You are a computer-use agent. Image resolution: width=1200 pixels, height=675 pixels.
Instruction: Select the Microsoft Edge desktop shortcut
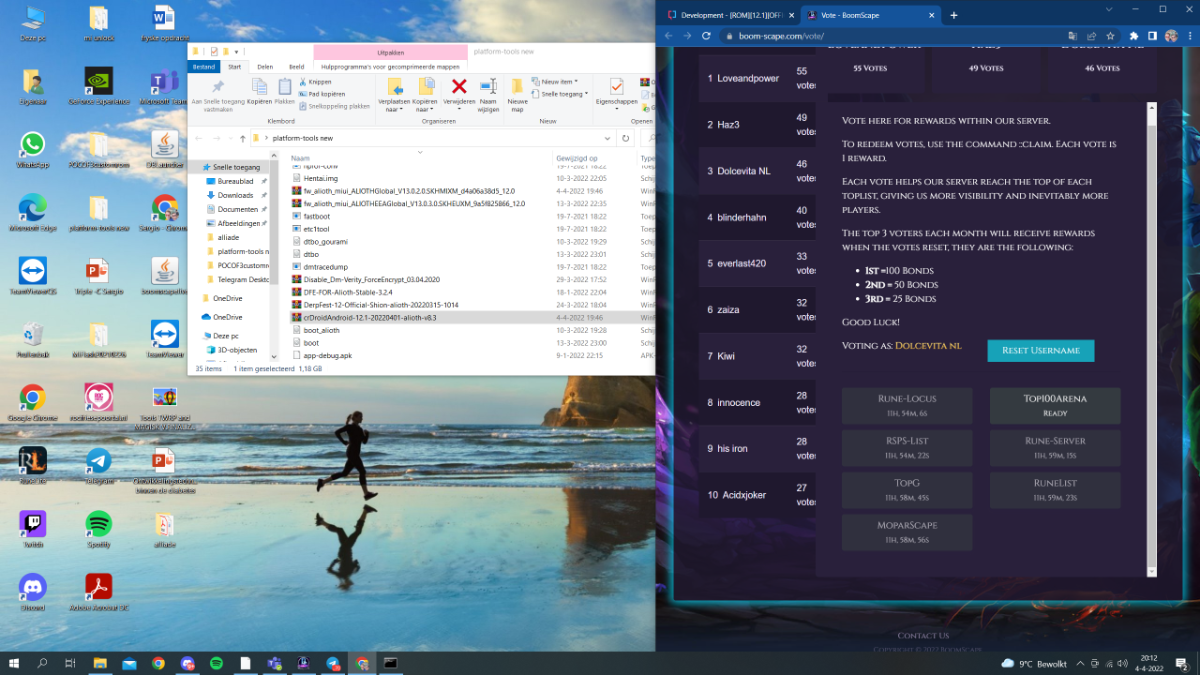click(32, 214)
